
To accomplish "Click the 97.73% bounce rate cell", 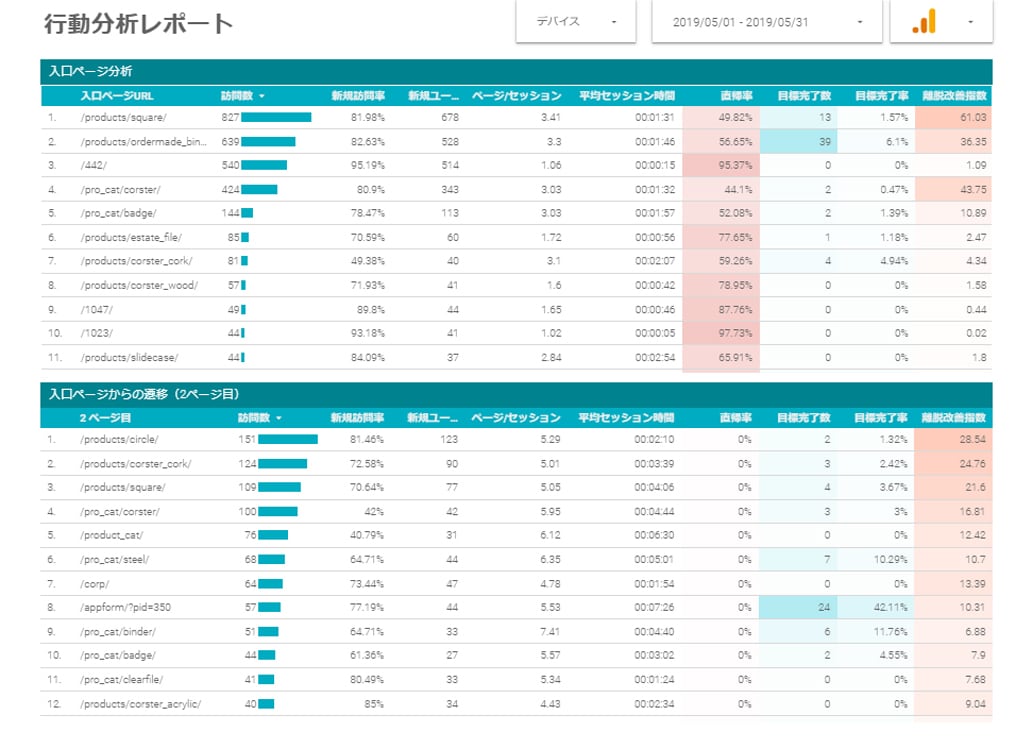I will [x=721, y=333].
